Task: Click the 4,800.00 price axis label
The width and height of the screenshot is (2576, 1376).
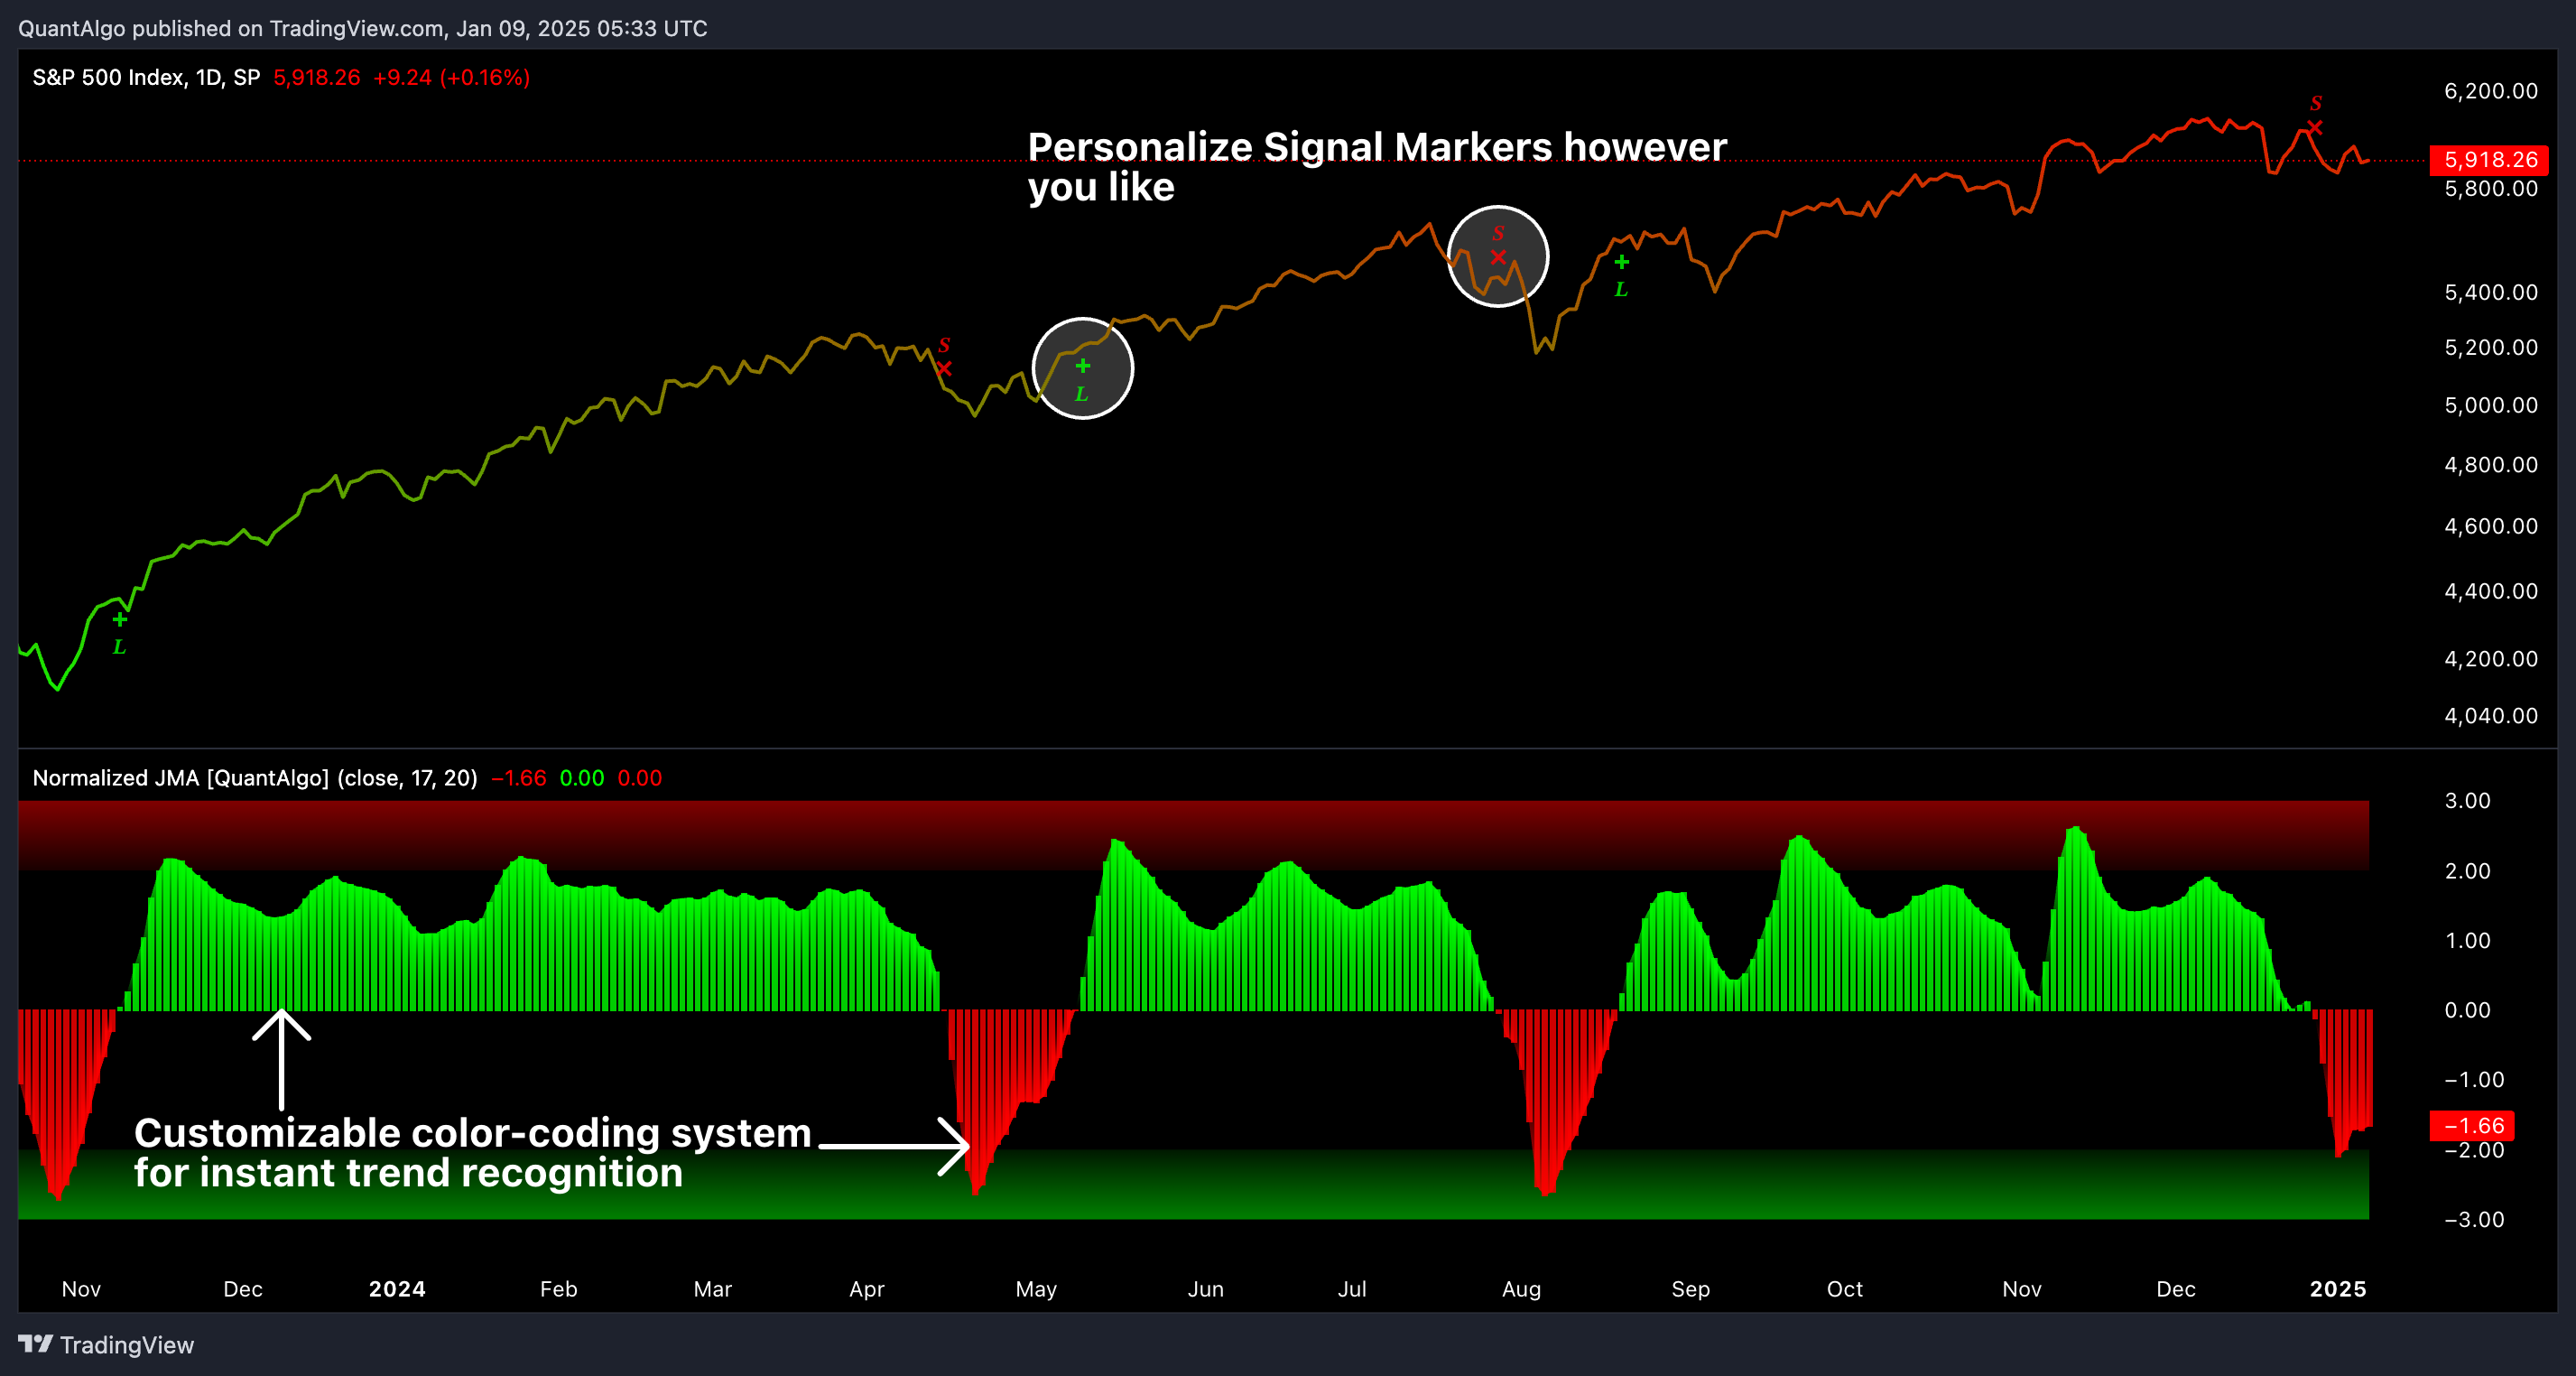Action: [2491, 465]
